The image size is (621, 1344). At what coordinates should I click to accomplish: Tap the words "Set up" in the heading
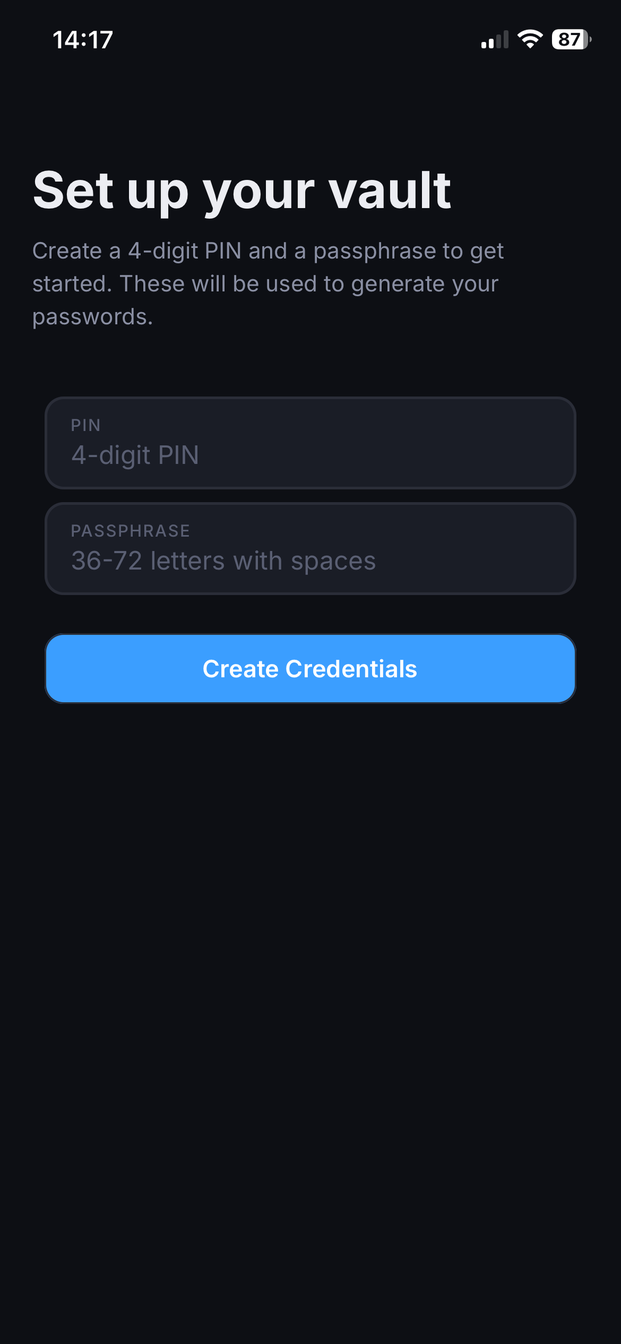112,190
